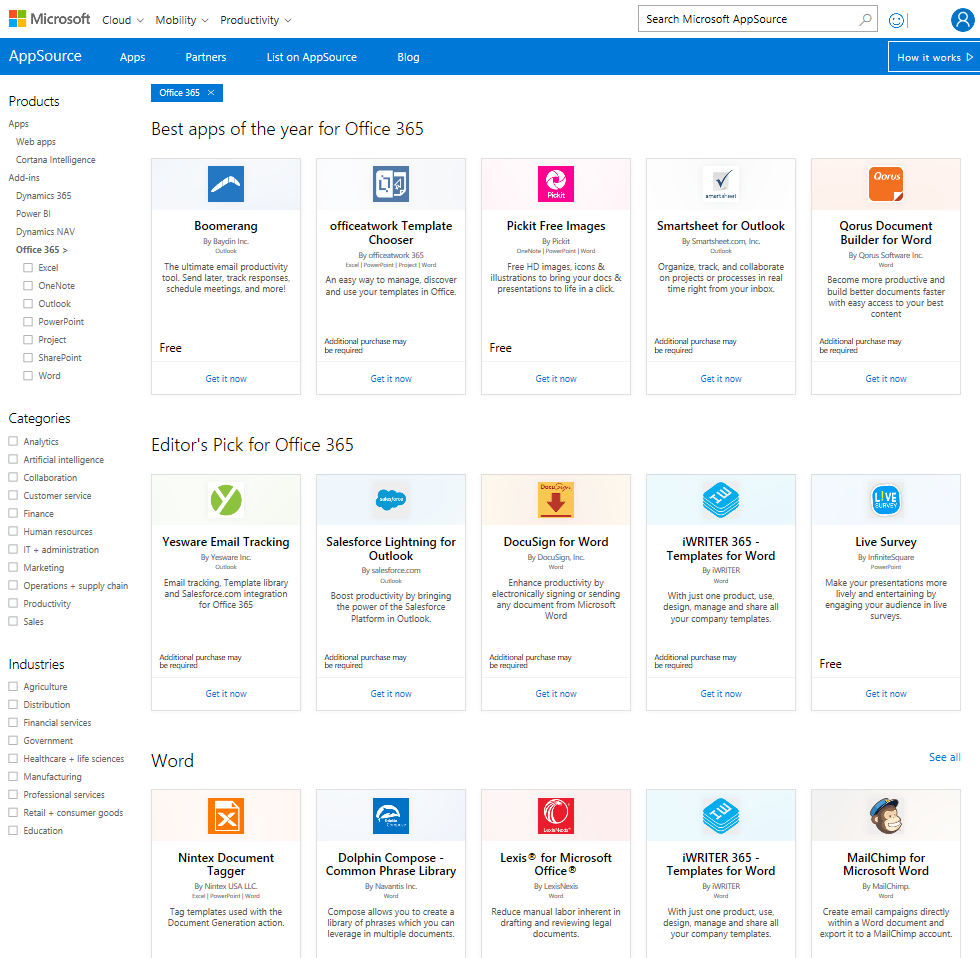This screenshot has width=980, height=958.
Task: Click the Pickit Free Images icon
Action: click(x=556, y=184)
